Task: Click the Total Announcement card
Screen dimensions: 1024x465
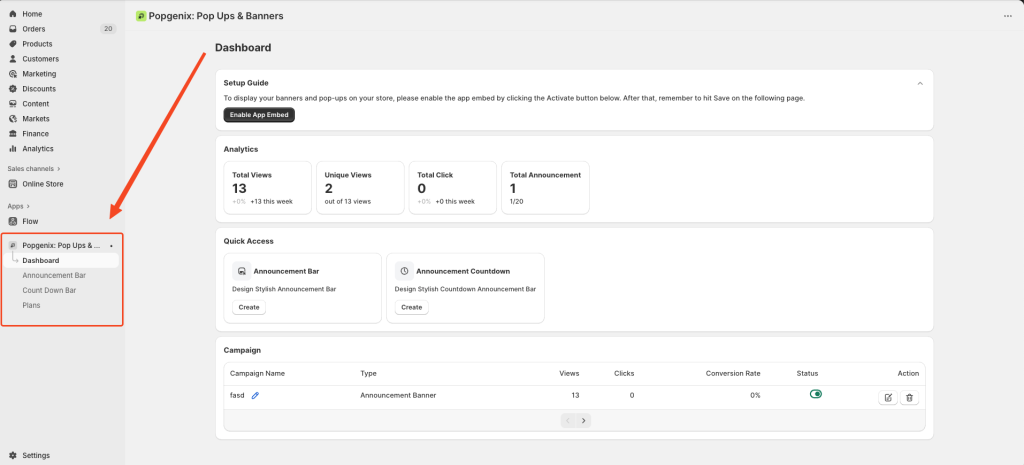Action: click(545, 188)
